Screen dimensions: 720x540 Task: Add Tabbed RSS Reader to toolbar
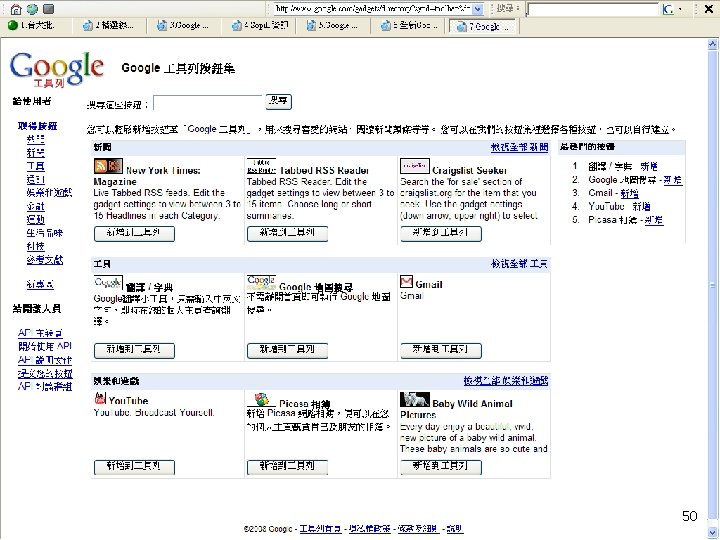[287, 233]
